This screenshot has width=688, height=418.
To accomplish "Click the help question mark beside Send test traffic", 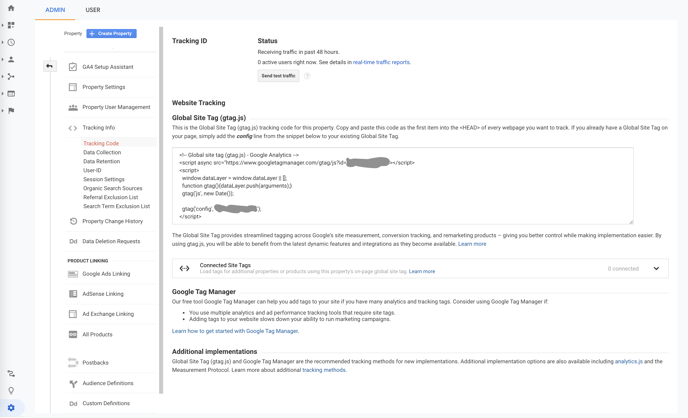I will tap(307, 76).
